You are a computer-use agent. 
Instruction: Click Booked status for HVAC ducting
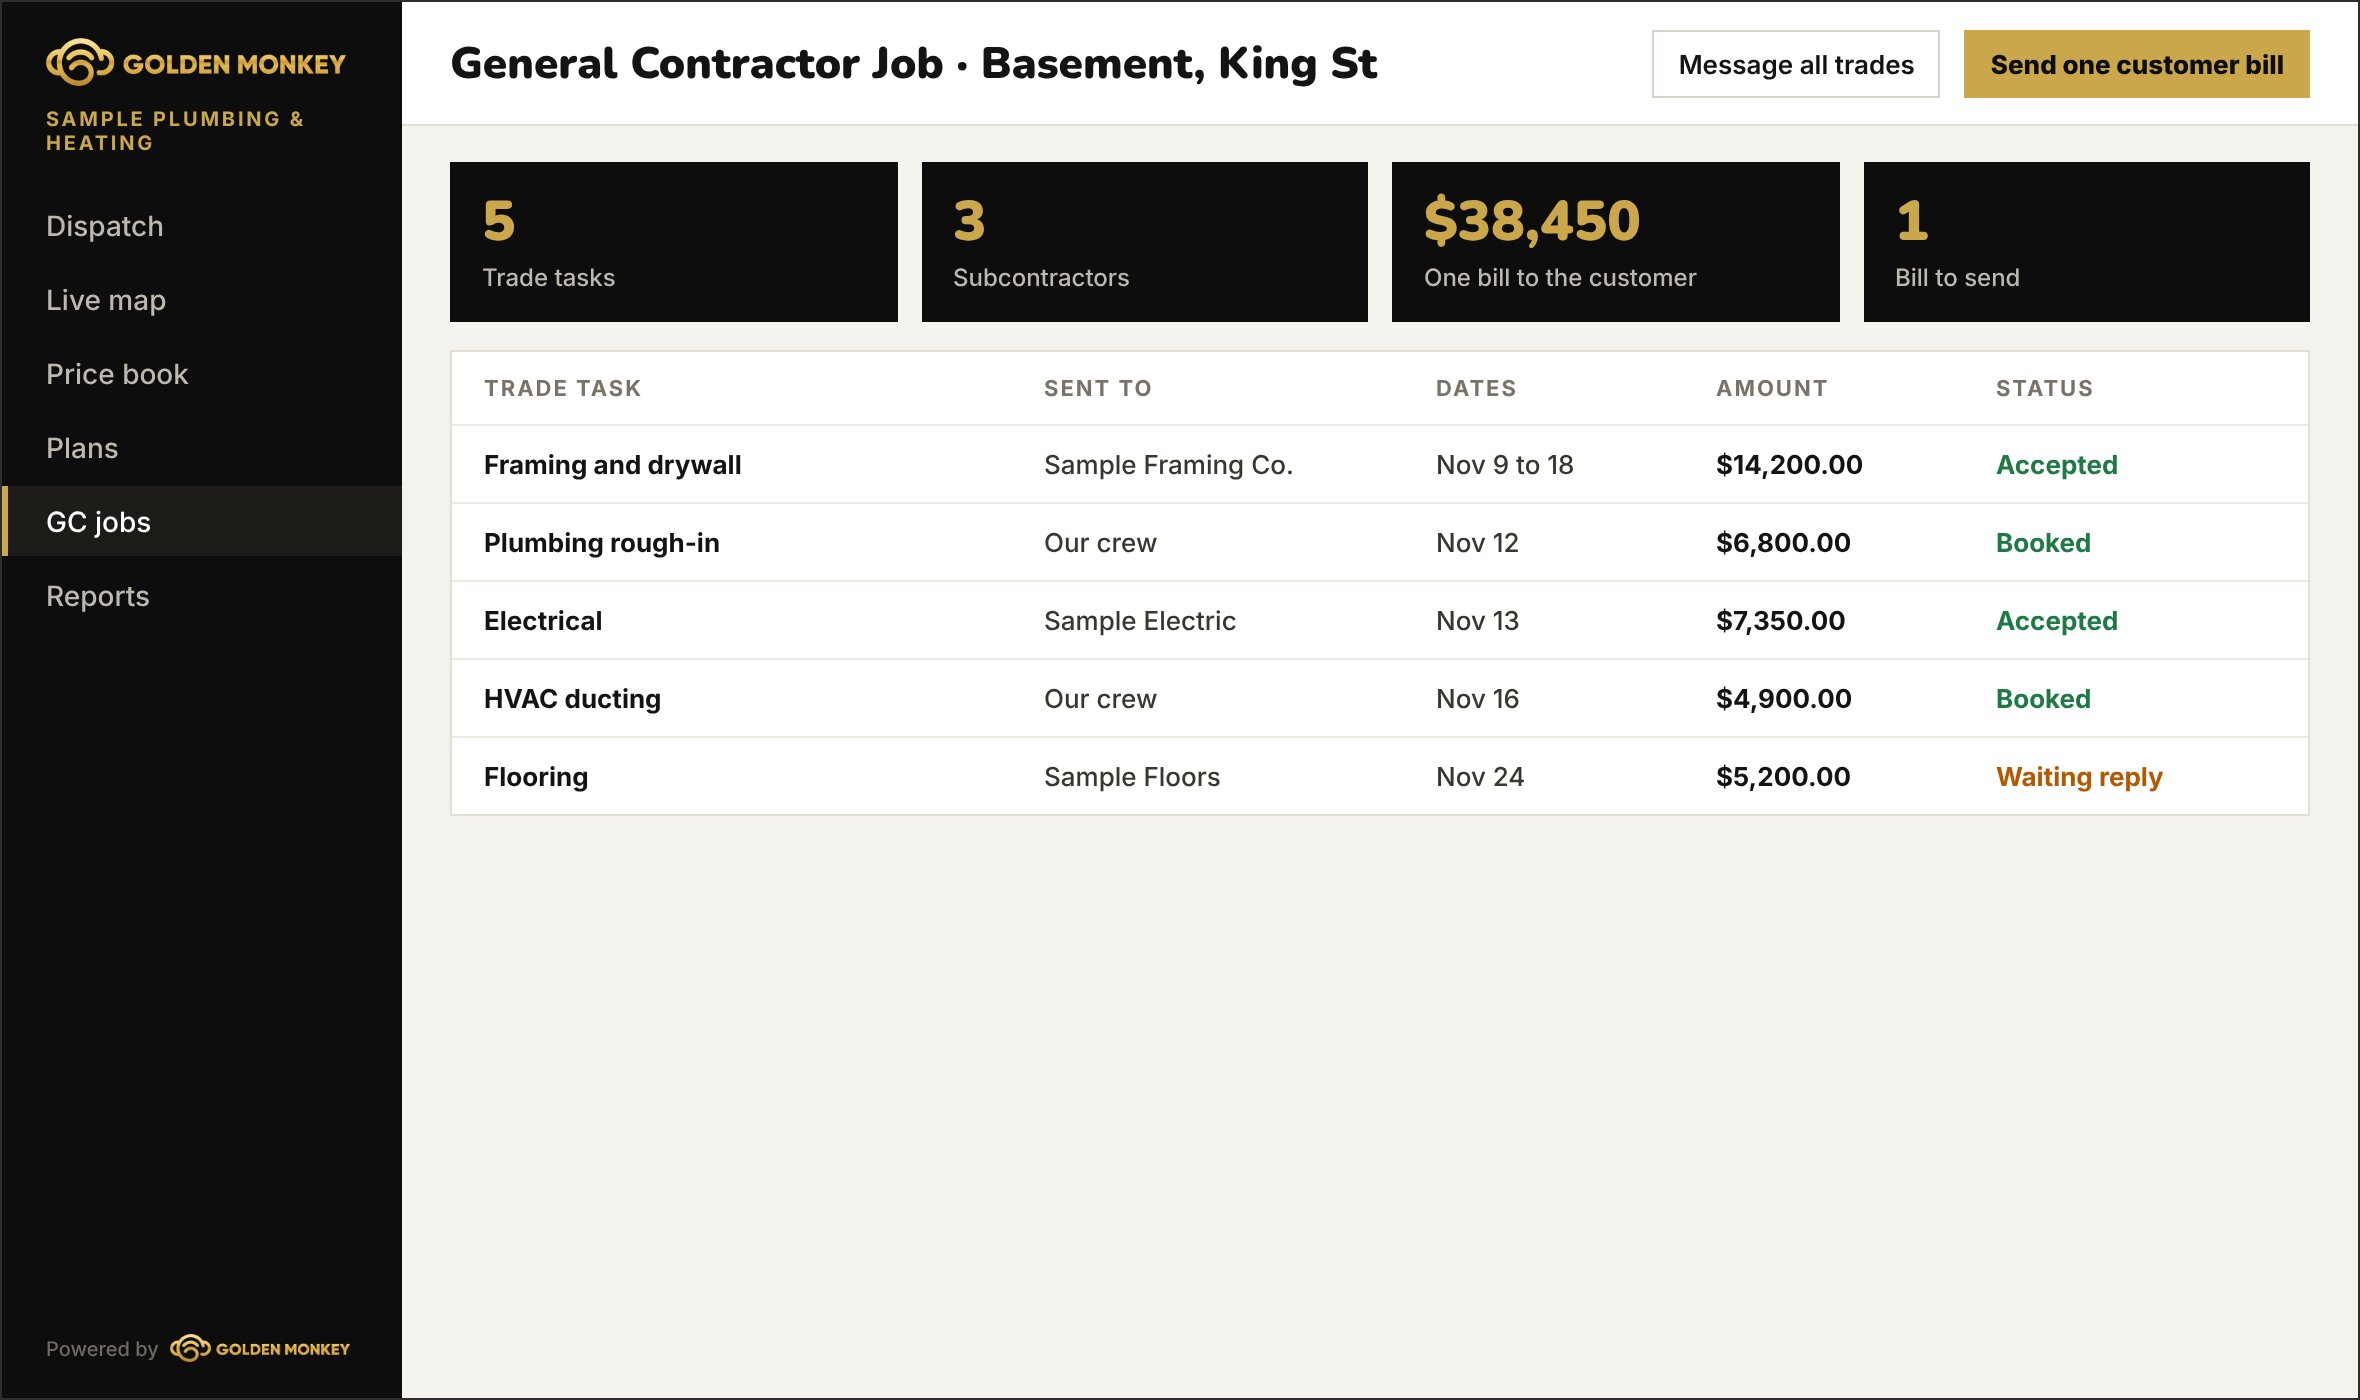pos(2043,698)
